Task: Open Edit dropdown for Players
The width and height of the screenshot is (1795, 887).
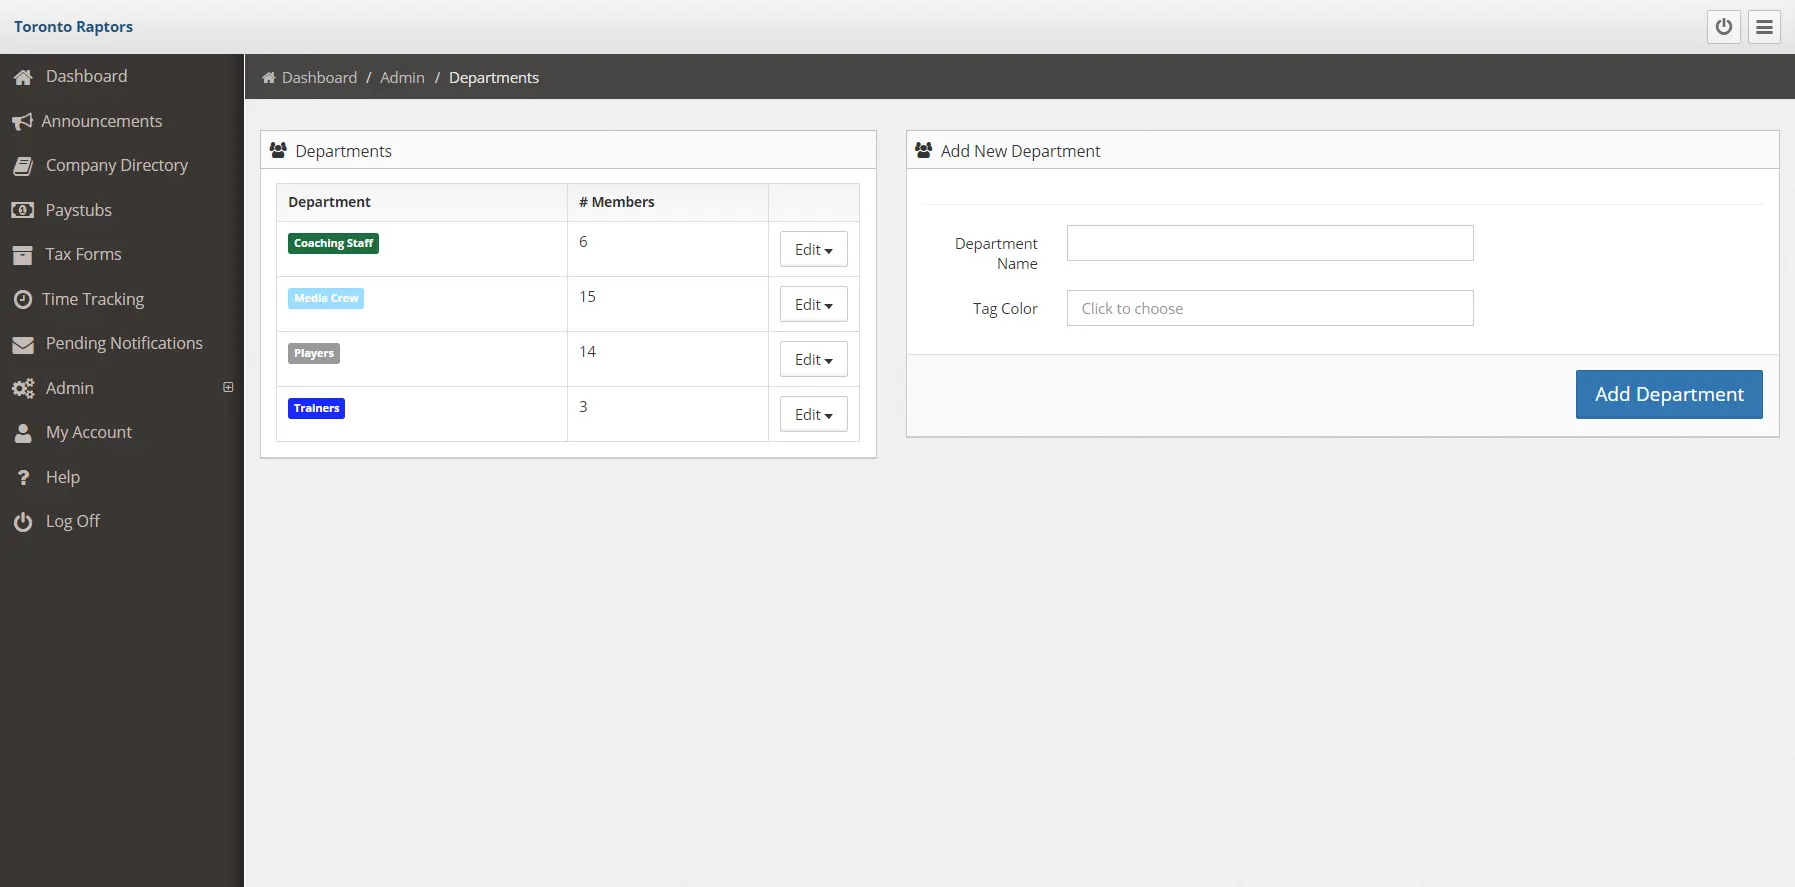Action: click(x=813, y=360)
